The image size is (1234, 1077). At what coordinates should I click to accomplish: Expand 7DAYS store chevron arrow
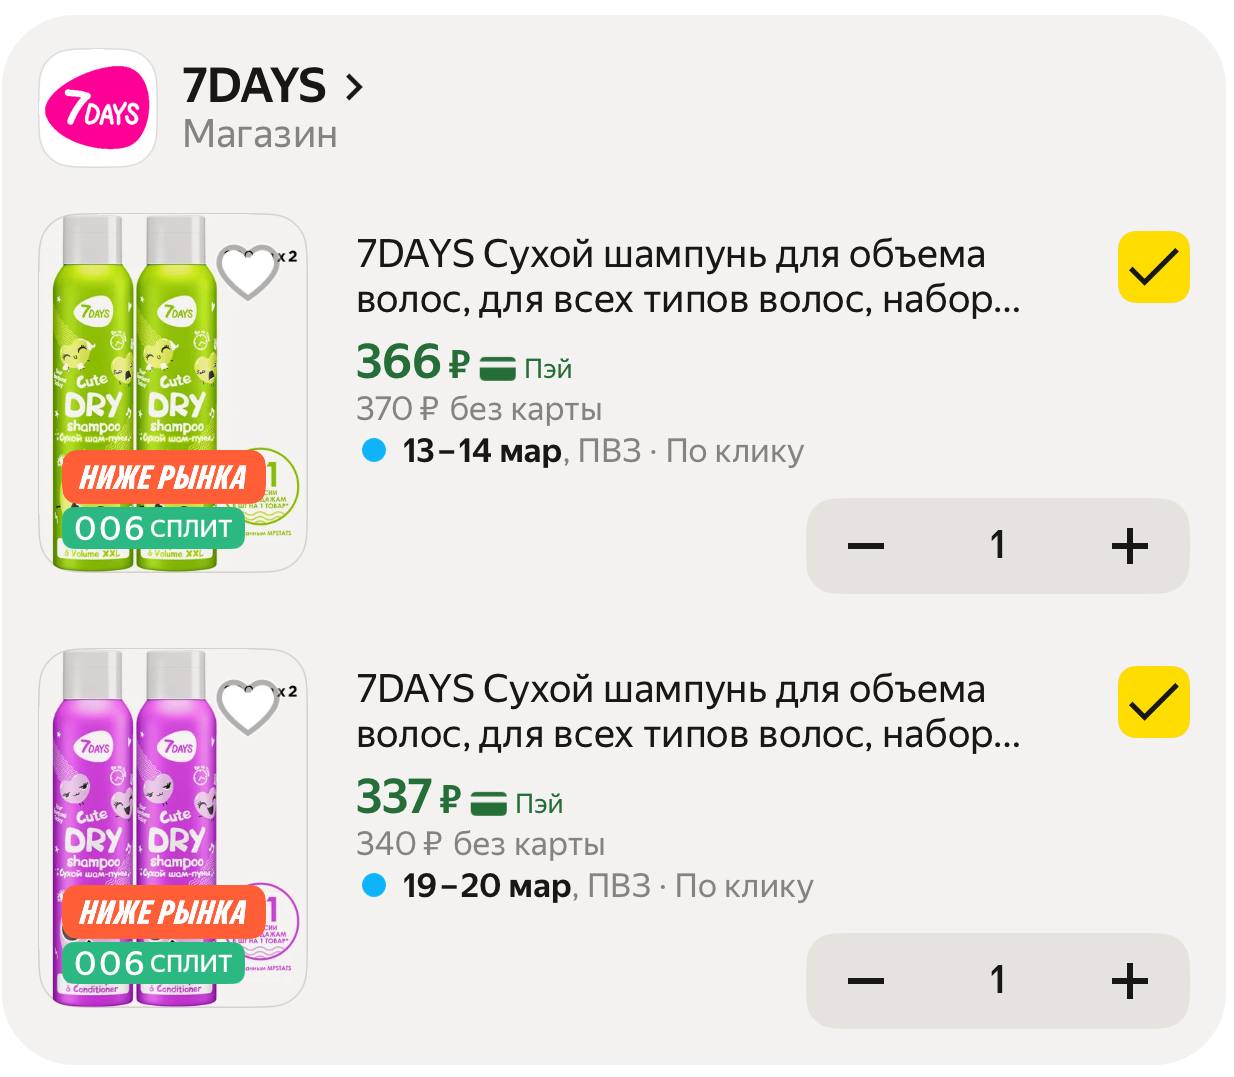[x=352, y=88]
